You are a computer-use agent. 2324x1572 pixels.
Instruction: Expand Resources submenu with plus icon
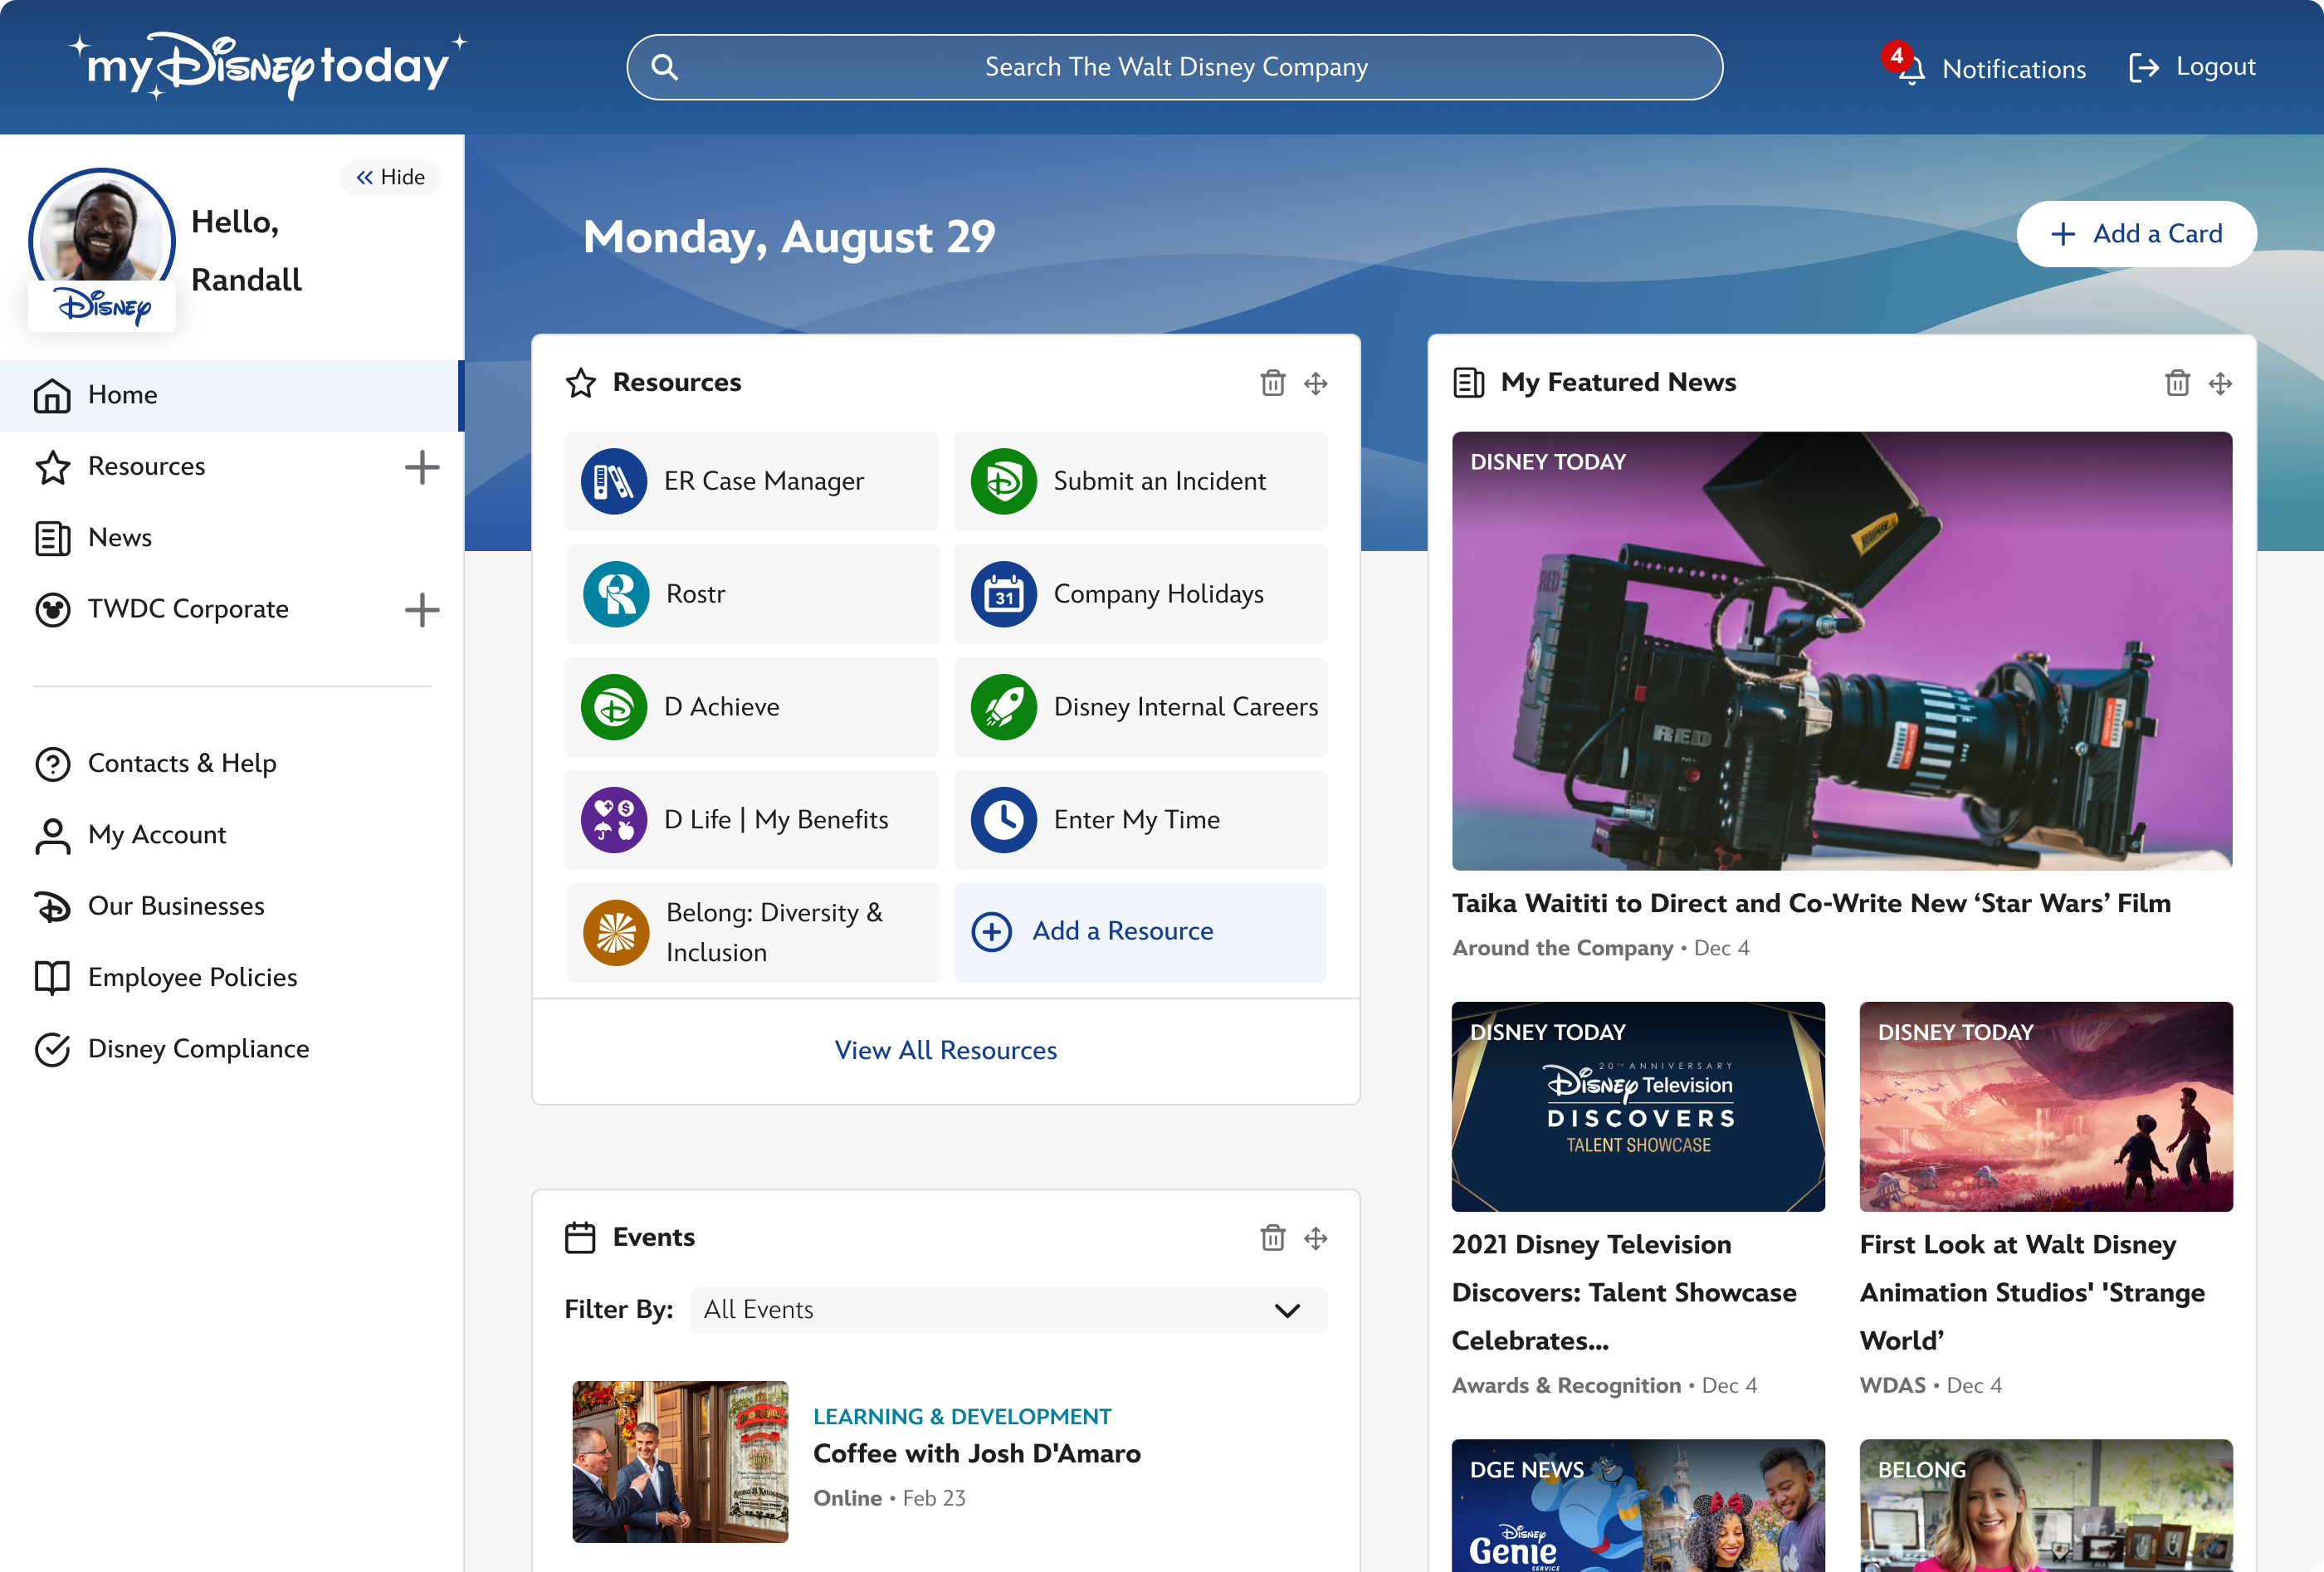tap(422, 467)
